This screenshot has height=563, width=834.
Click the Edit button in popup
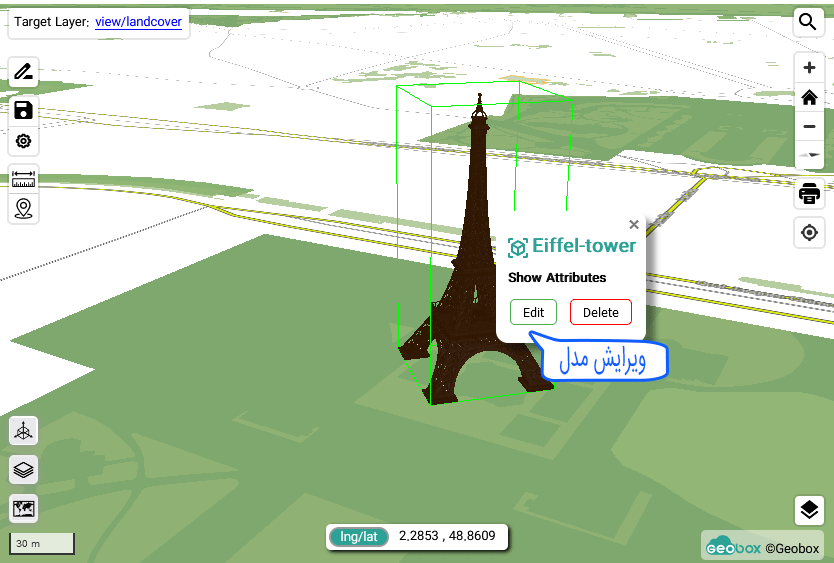pos(533,312)
